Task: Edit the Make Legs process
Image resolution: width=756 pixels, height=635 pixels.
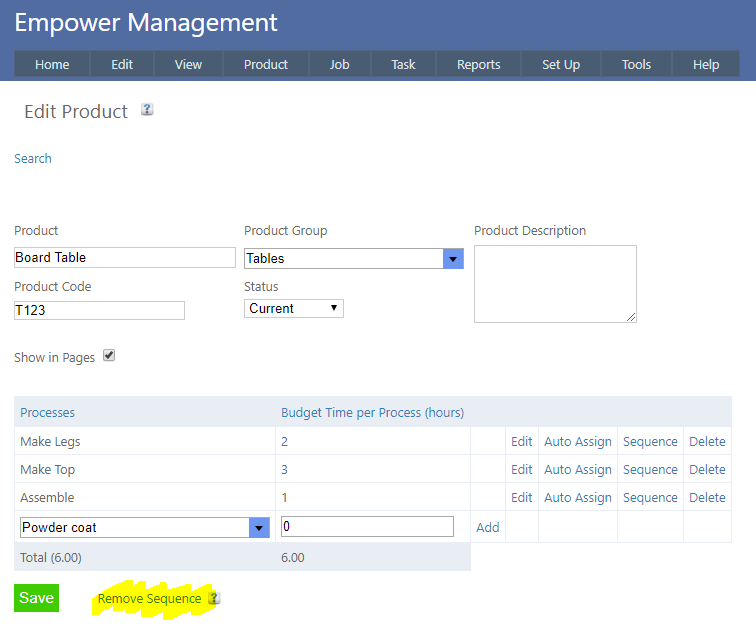Action: point(522,441)
